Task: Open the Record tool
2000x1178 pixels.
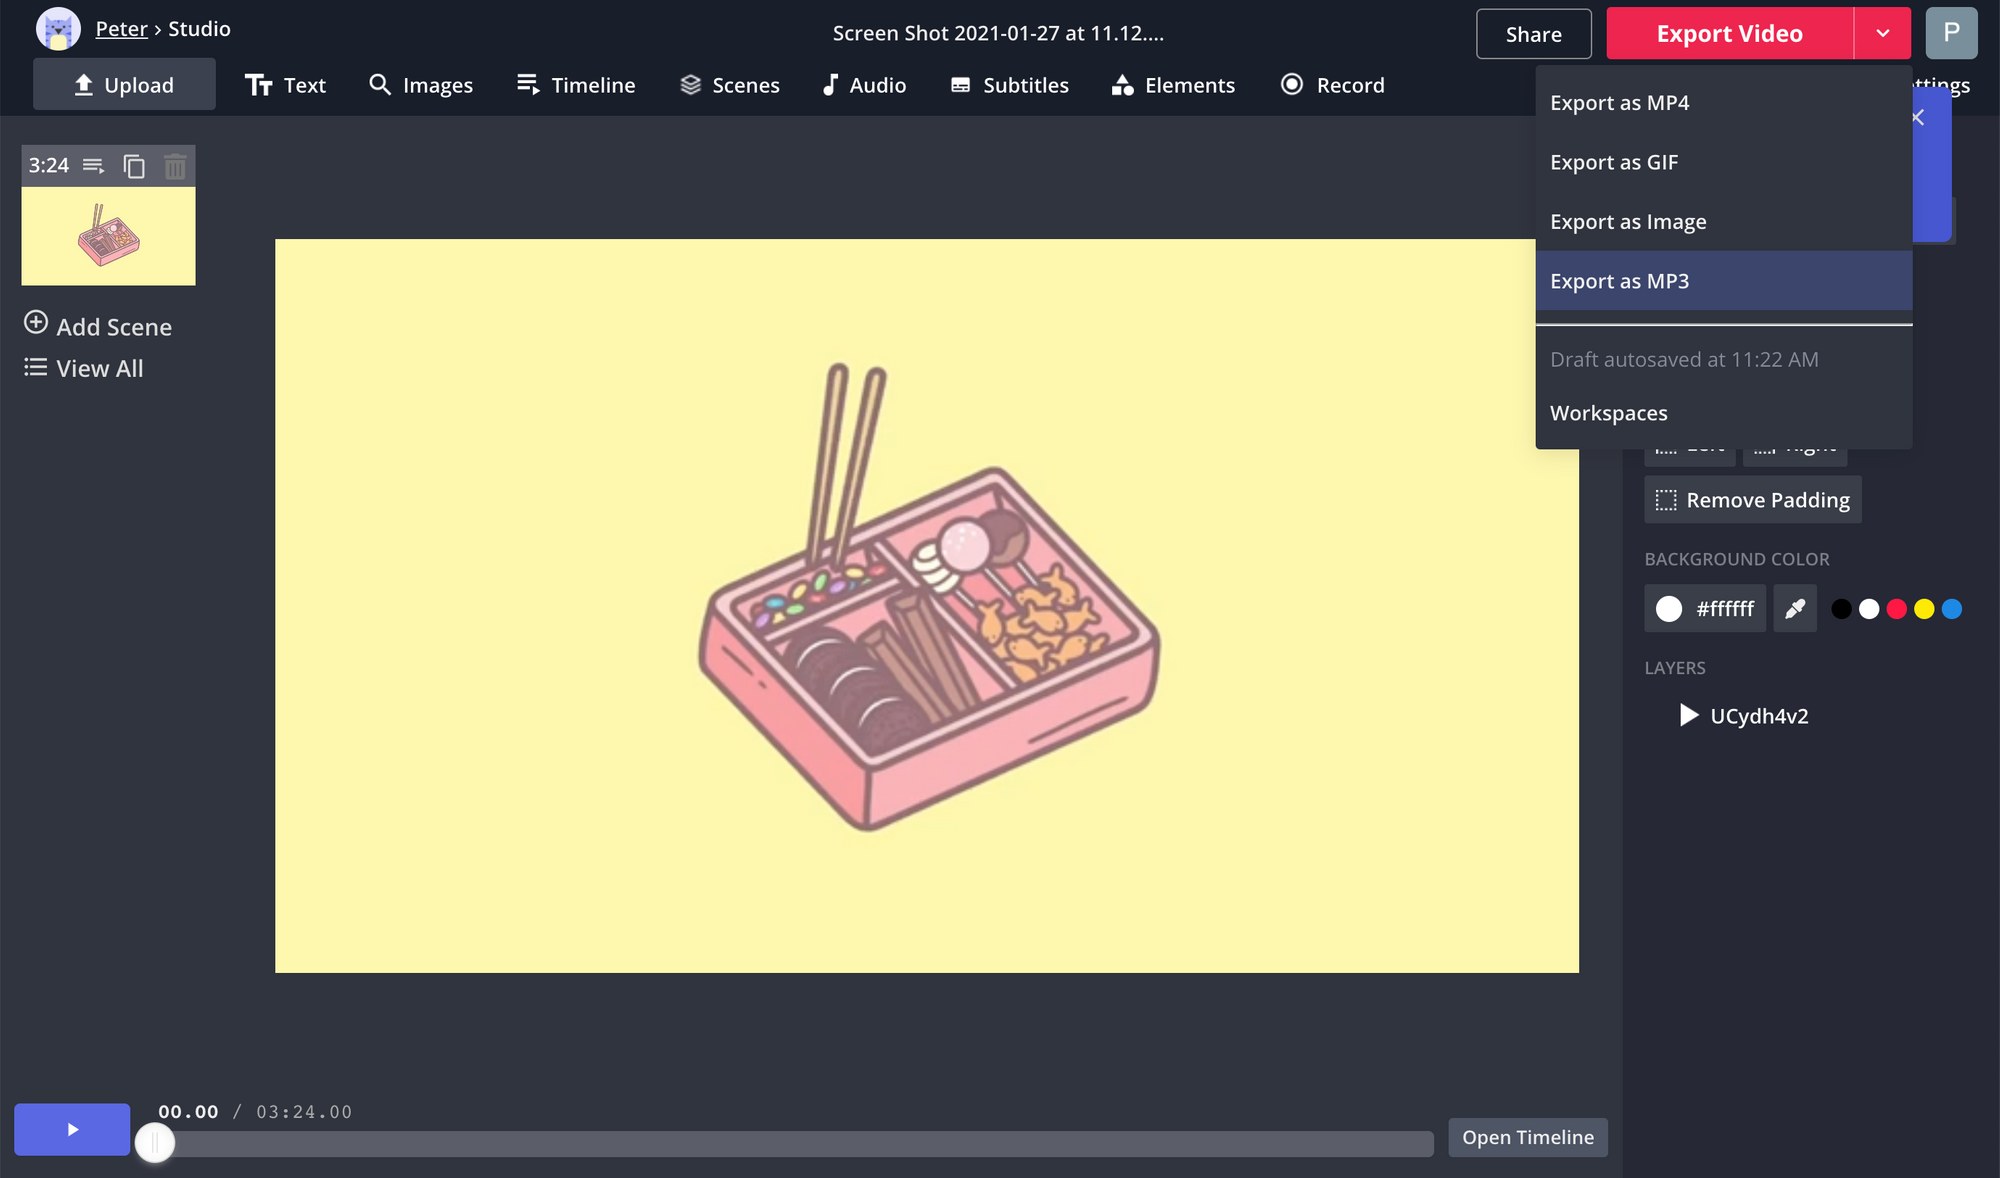Action: tap(1332, 85)
